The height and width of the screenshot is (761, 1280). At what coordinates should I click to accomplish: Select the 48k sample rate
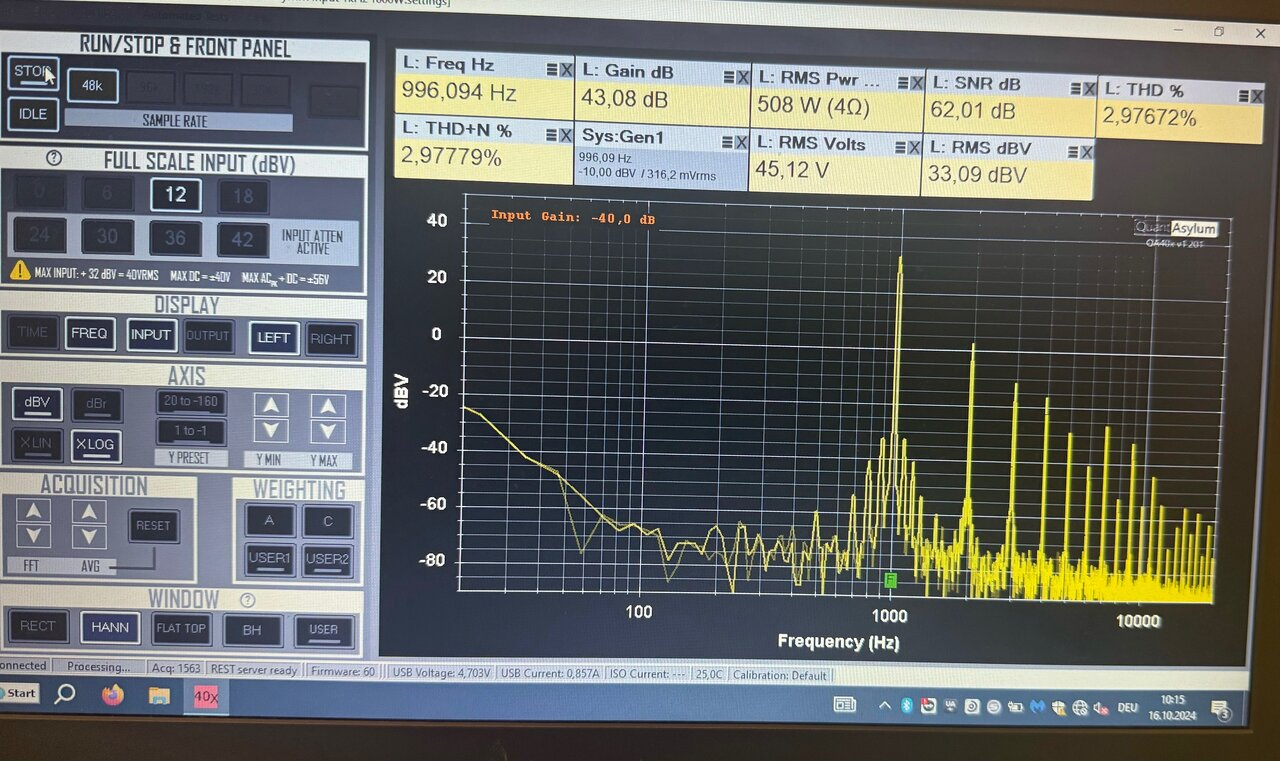(x=92, y=86)
